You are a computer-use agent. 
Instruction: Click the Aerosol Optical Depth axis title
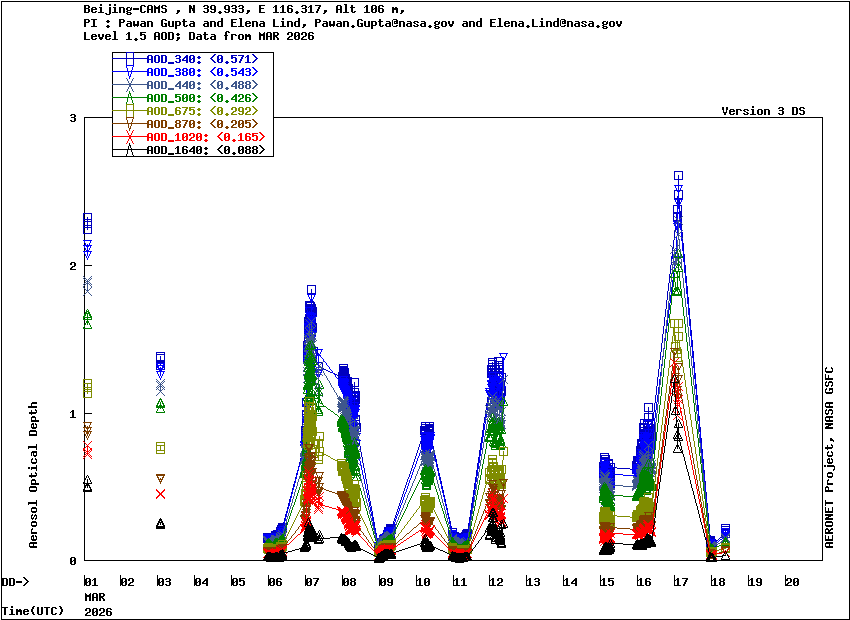pos(33,475)
